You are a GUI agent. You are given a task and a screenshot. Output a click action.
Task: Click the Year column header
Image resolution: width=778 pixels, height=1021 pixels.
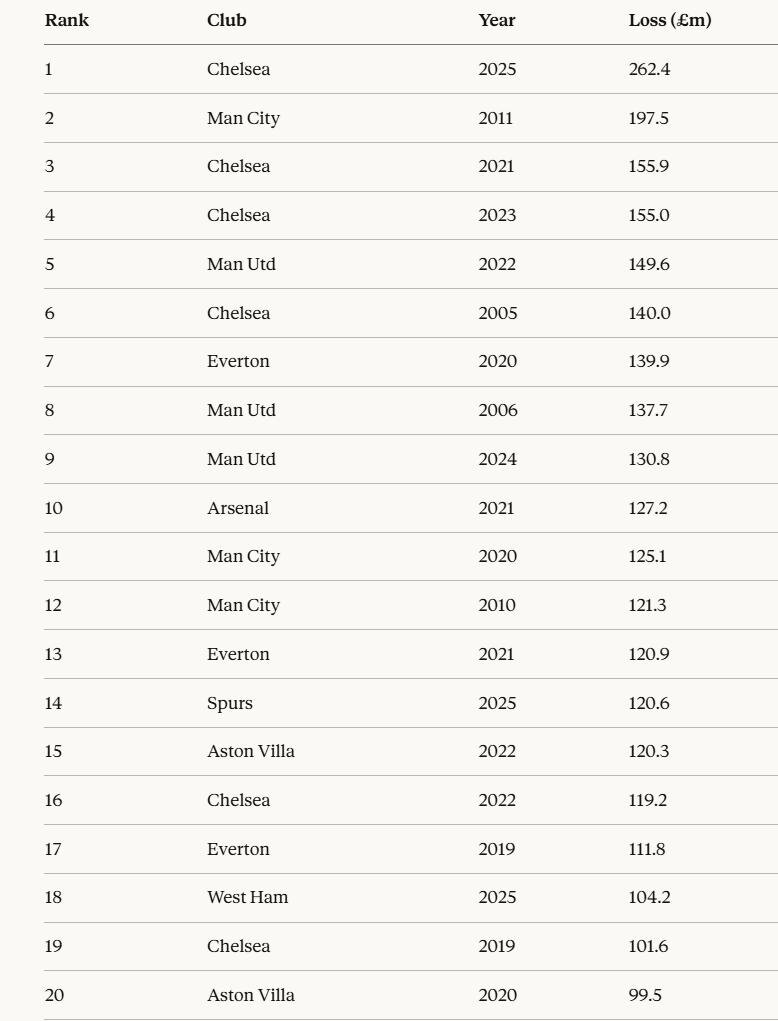(x=497, y=20)
